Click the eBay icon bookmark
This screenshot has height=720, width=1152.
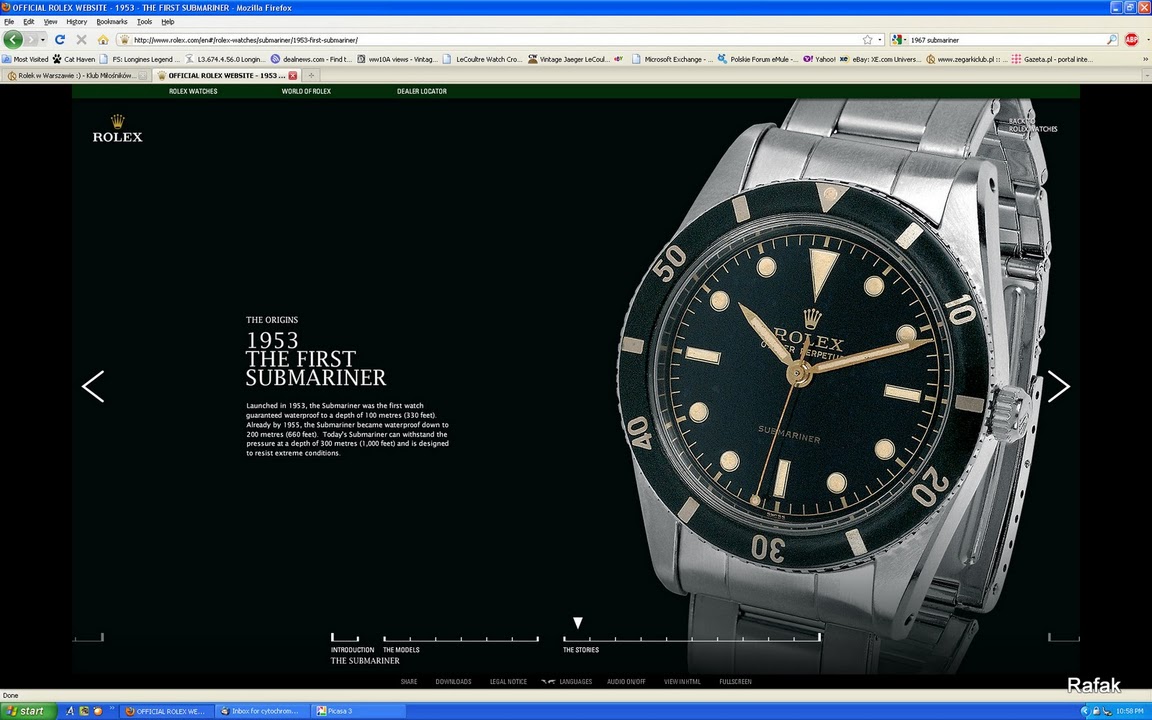(x=619, y=60)
